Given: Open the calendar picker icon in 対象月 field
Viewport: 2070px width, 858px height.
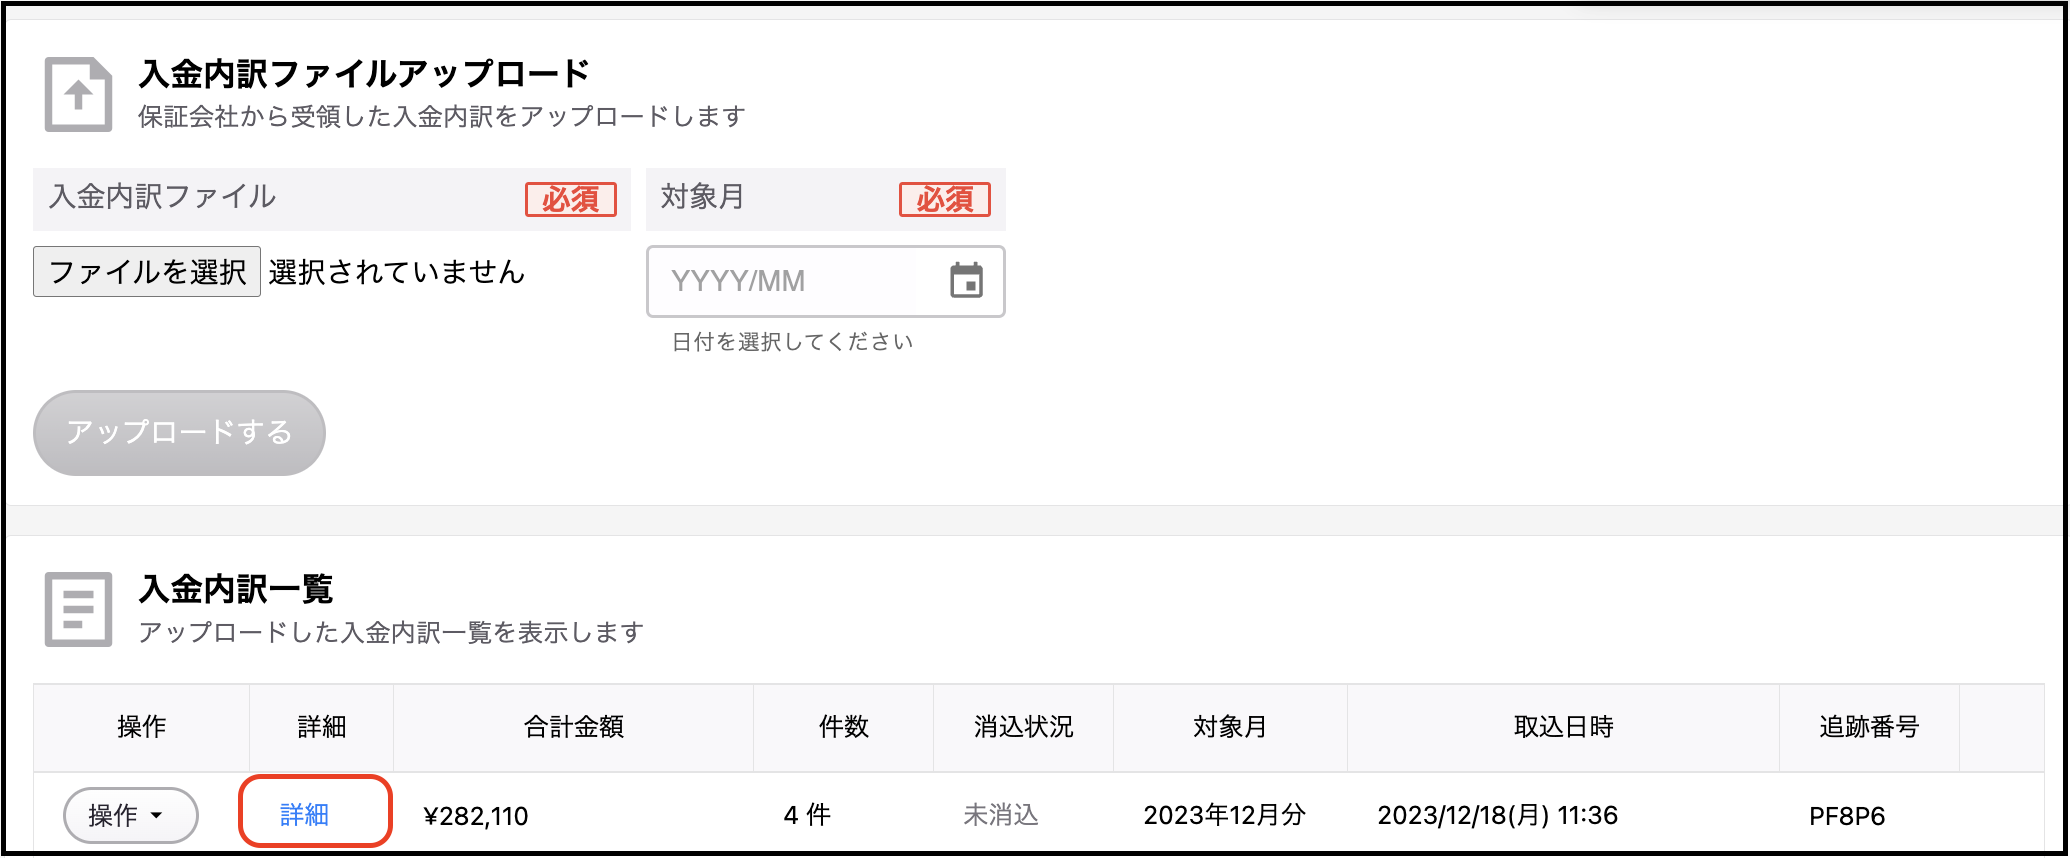Looking at the screenshot, I should (966, 281).
